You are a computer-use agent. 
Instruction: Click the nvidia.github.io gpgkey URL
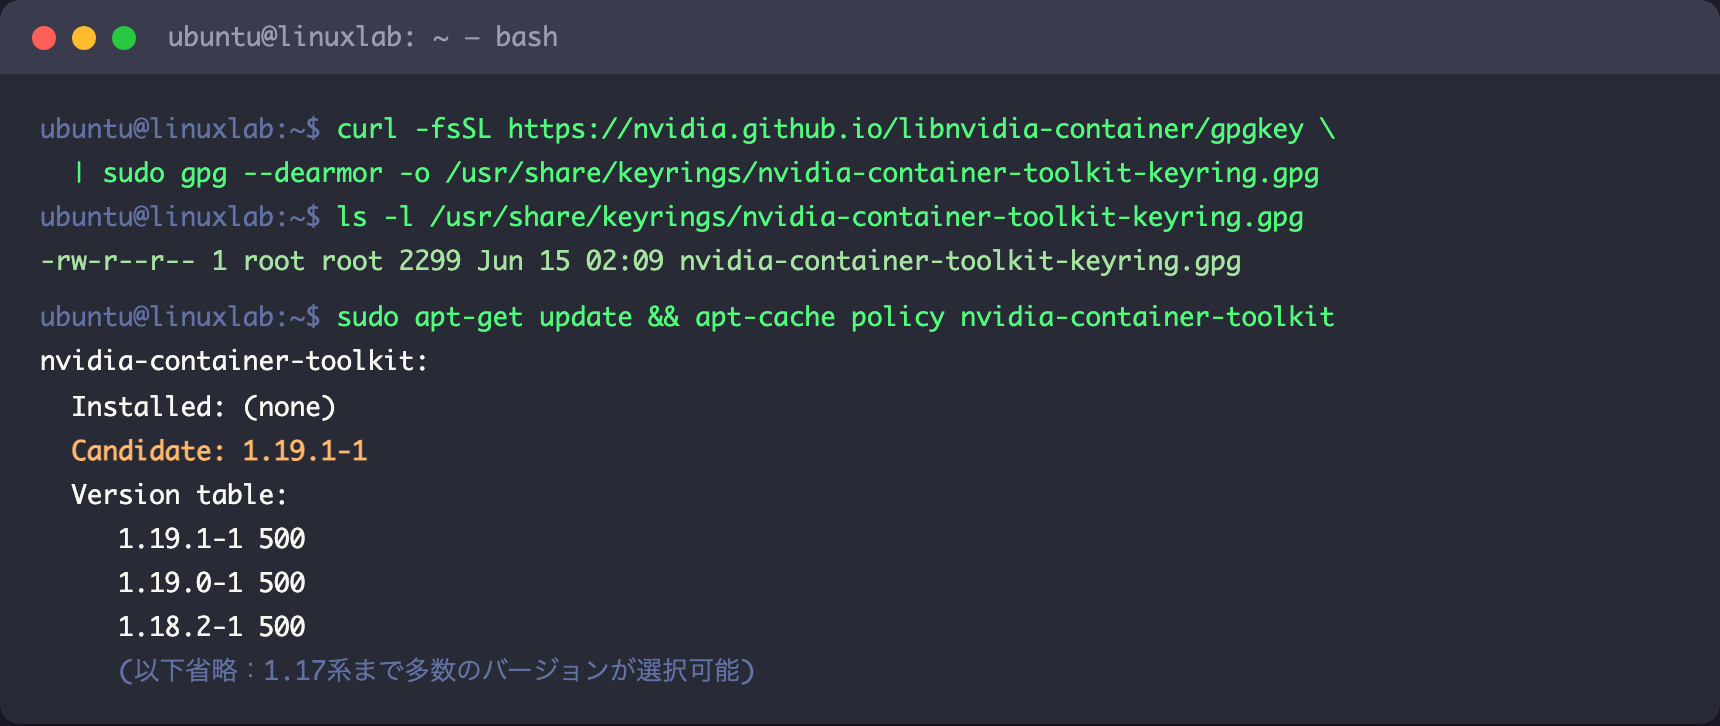[906, 129]
